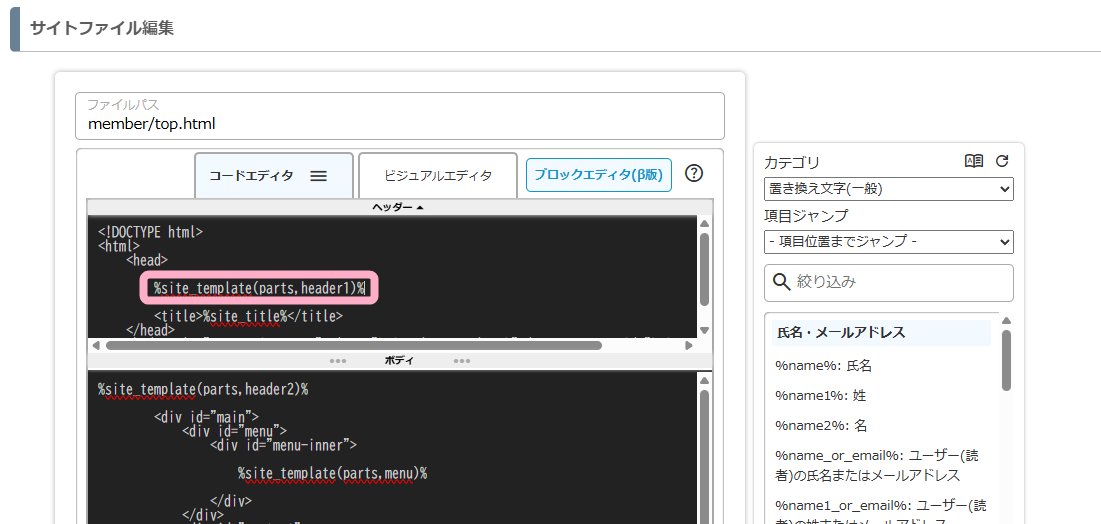Viewport: 1101px width, 524px height.
Task: Click the help question mark icon
Action: coord(694,173)
